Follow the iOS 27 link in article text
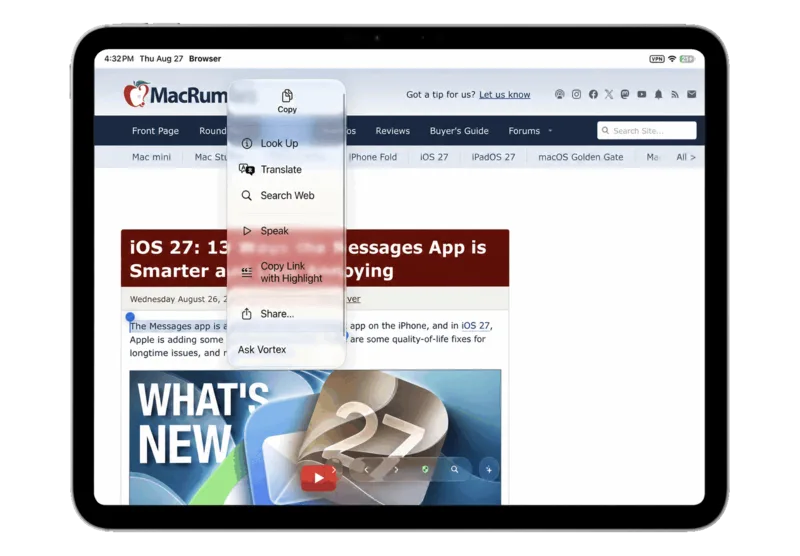This screenshot has height=556, width=800. [476, 325]
